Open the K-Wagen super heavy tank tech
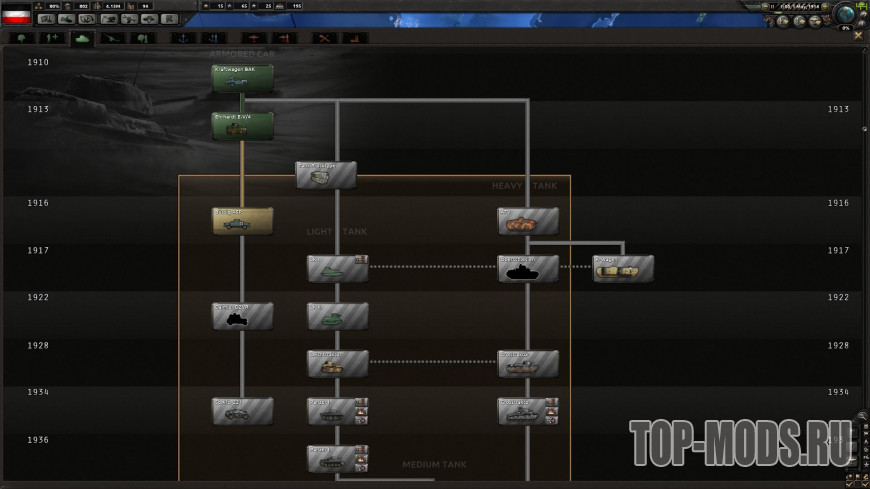 pos(623,269)
